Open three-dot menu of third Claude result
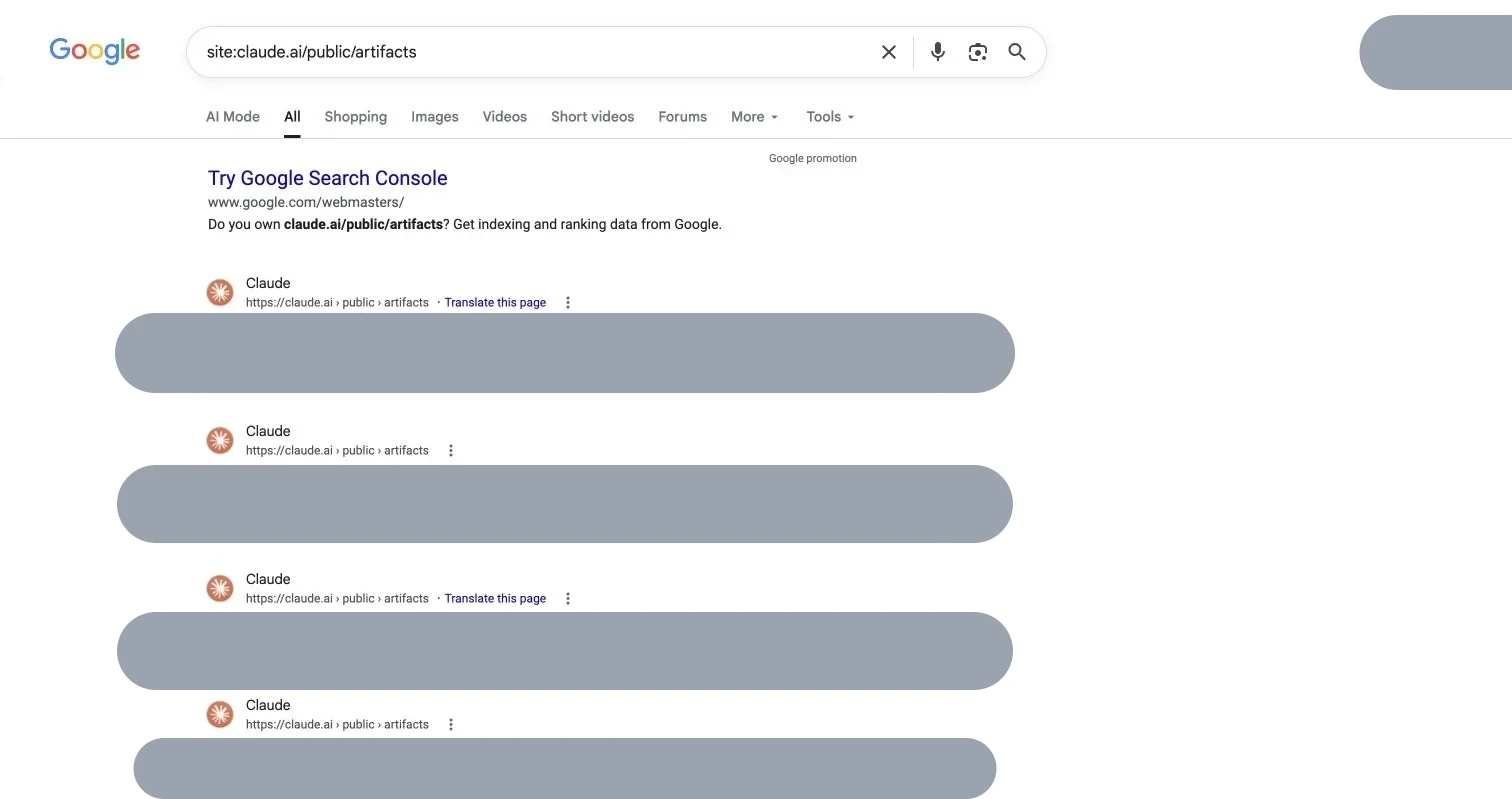This screenshot has width=1512, height=799. [568, 598]
